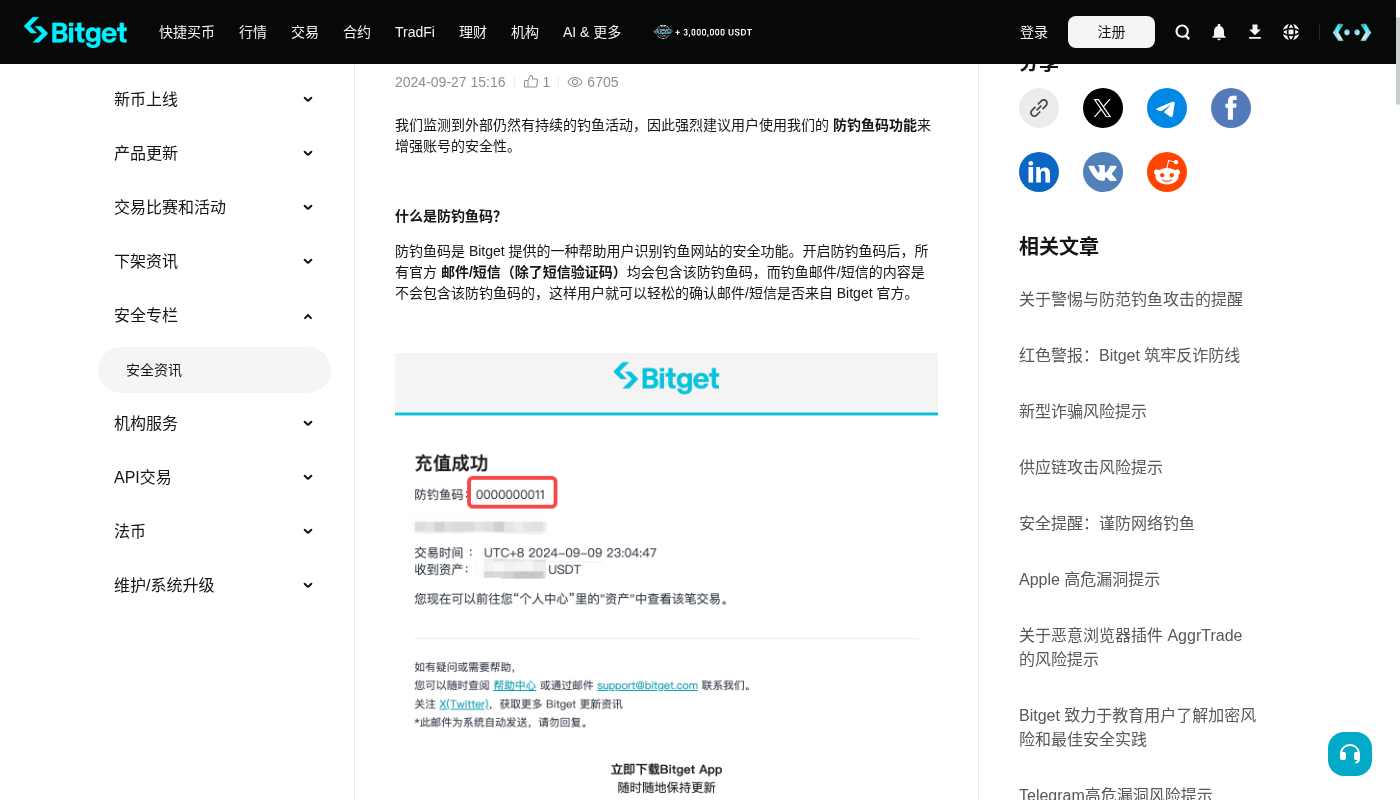Open the 快捷买币 nav menu
Viewport: 1400px width, 800px height.
pyautogui.click(x=187, y=32)
